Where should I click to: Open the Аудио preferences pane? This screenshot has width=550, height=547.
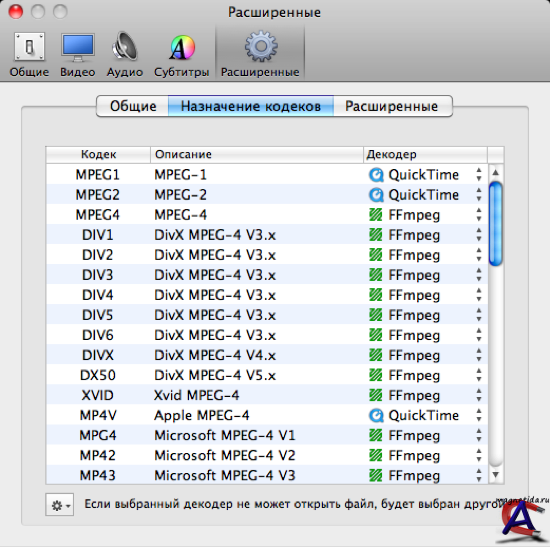125,54
